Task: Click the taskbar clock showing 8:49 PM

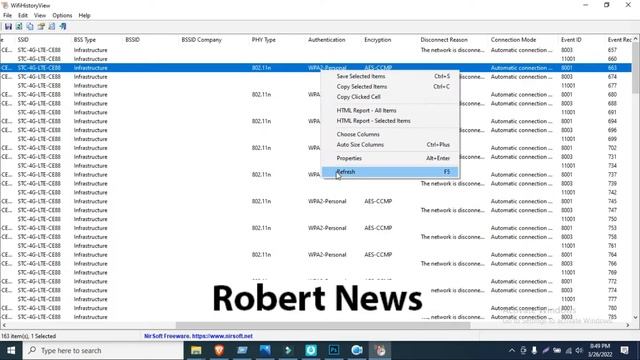Action: click(600, 350)
